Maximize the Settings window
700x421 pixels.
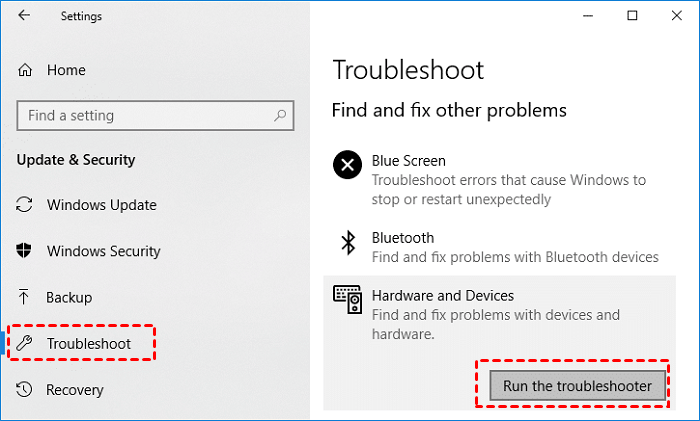[x=632, y=16]
